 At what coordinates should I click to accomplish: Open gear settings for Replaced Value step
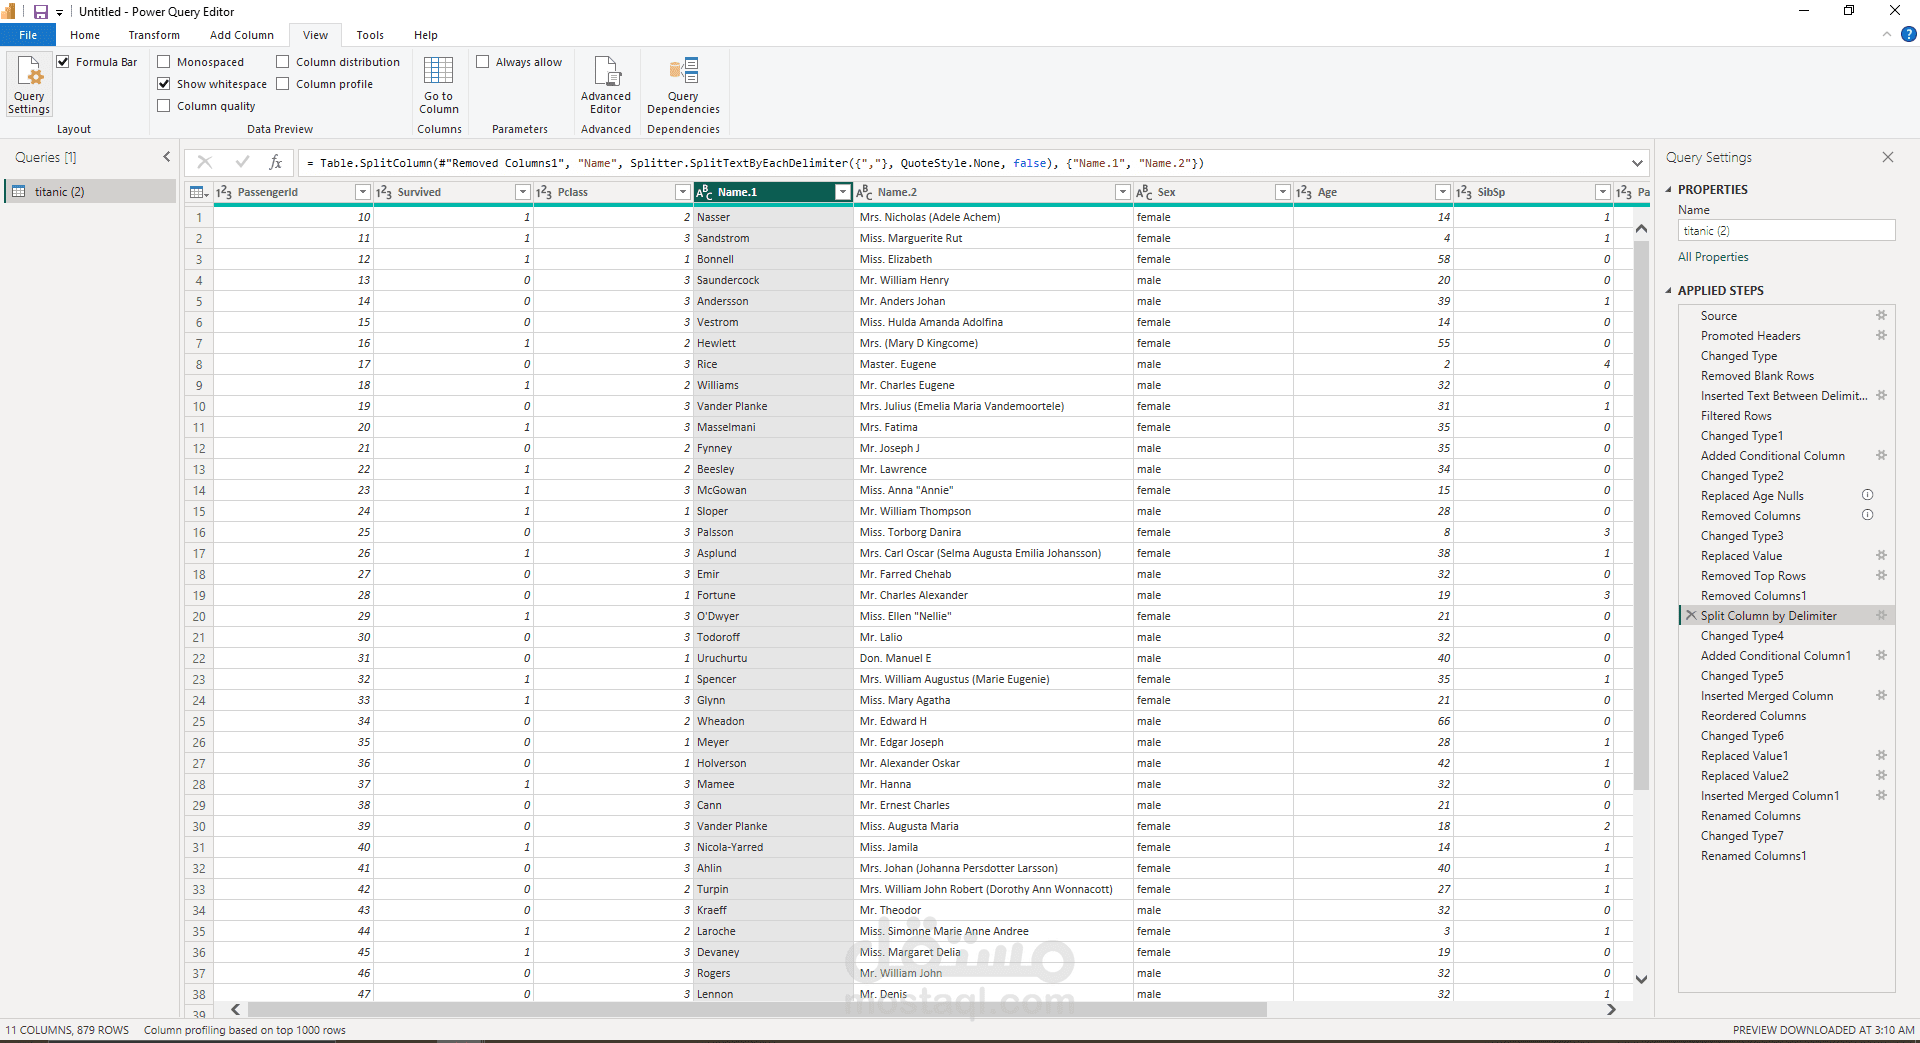click(x=1881, y=556)
